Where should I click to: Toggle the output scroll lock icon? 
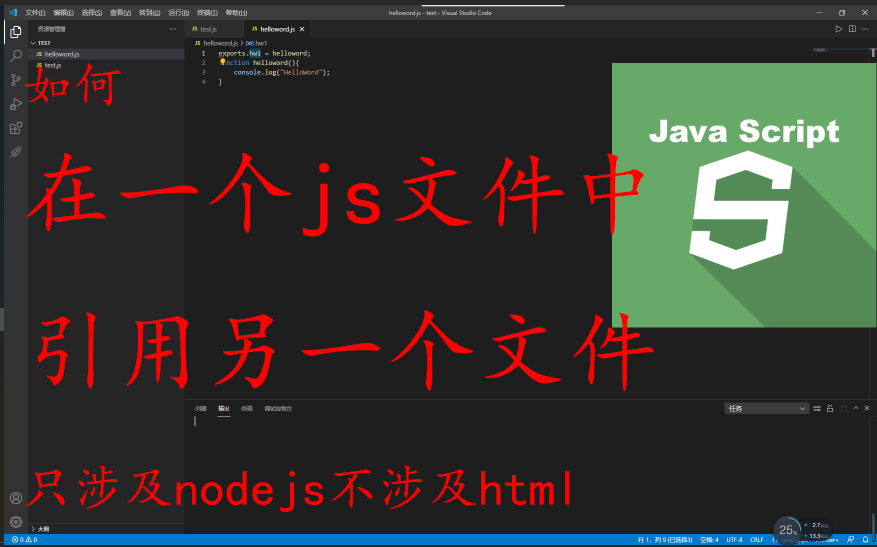click(830, 408)
